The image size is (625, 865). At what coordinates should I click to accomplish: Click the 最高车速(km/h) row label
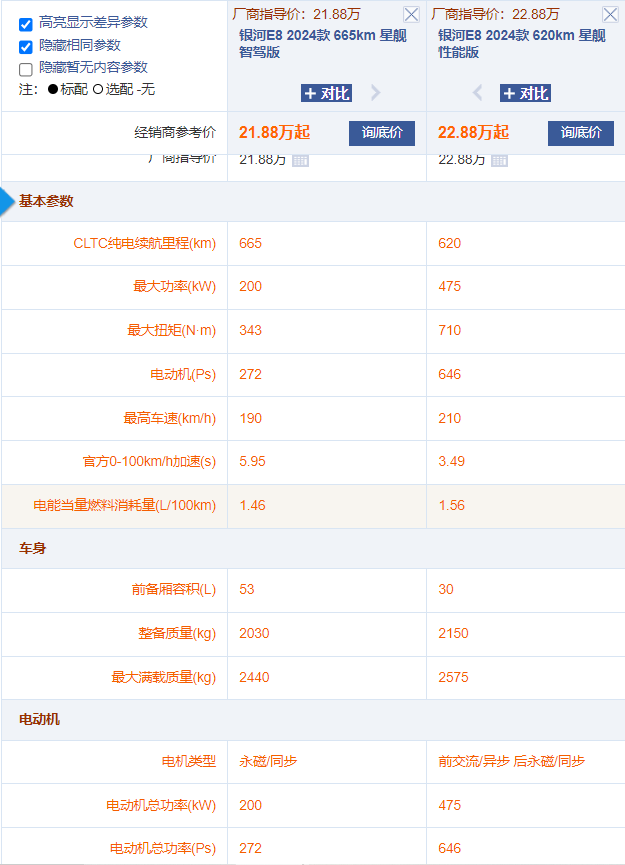pyautogui.click(x=170, y=418)
